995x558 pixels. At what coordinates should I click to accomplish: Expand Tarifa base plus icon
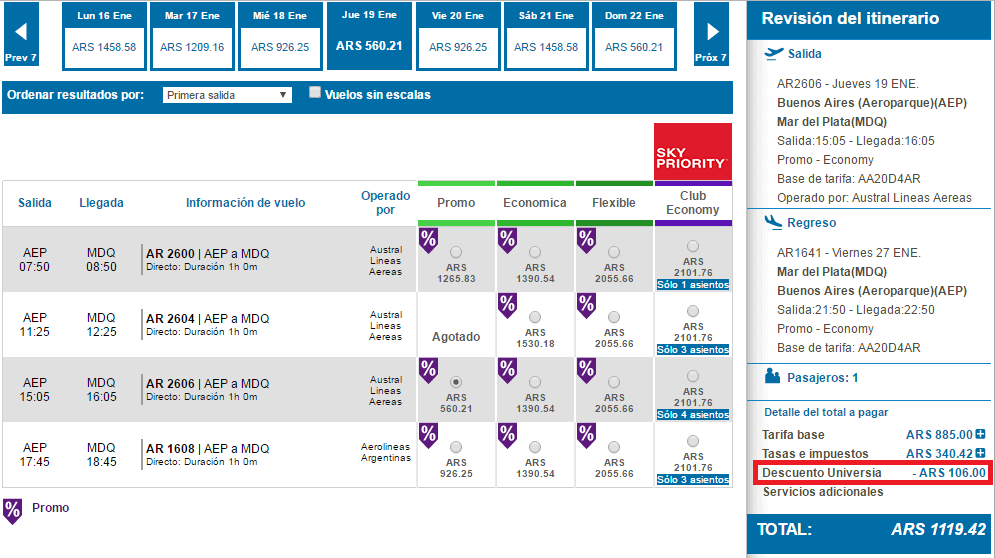(980, 434)
